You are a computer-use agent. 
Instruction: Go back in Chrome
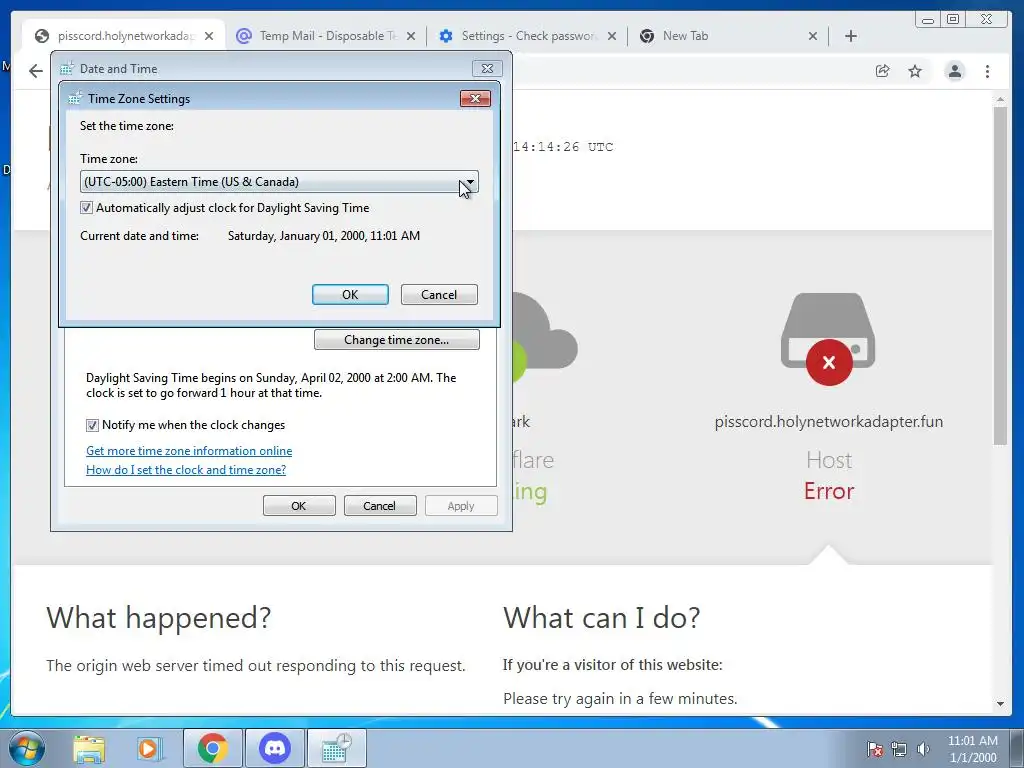click(x=35, y=71)
